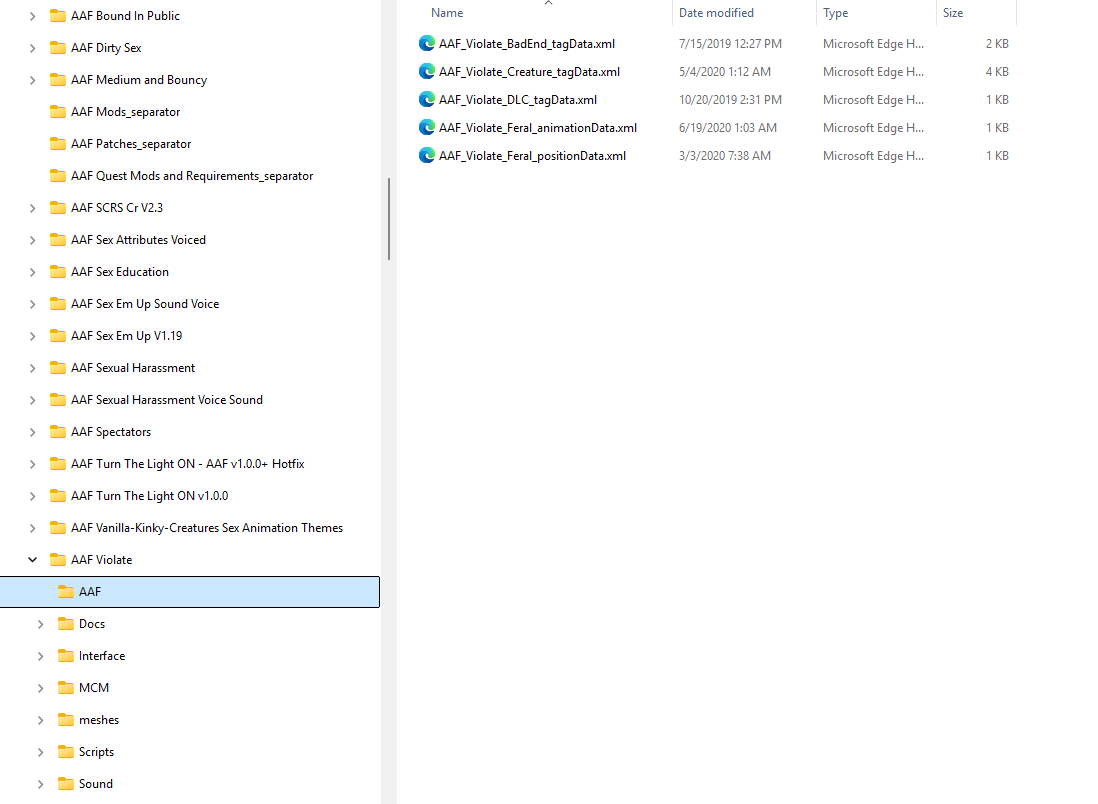
Task: Click the folder icon of Scripts
Action: (x=66, y=751)
